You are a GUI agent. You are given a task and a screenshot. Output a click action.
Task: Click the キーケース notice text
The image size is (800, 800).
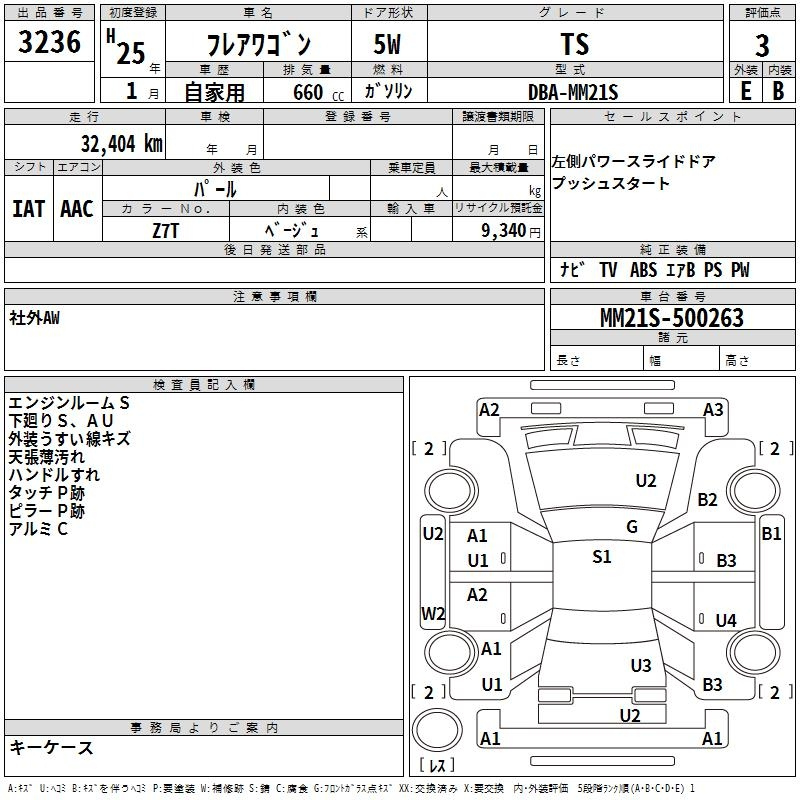(x=52, y=747)
